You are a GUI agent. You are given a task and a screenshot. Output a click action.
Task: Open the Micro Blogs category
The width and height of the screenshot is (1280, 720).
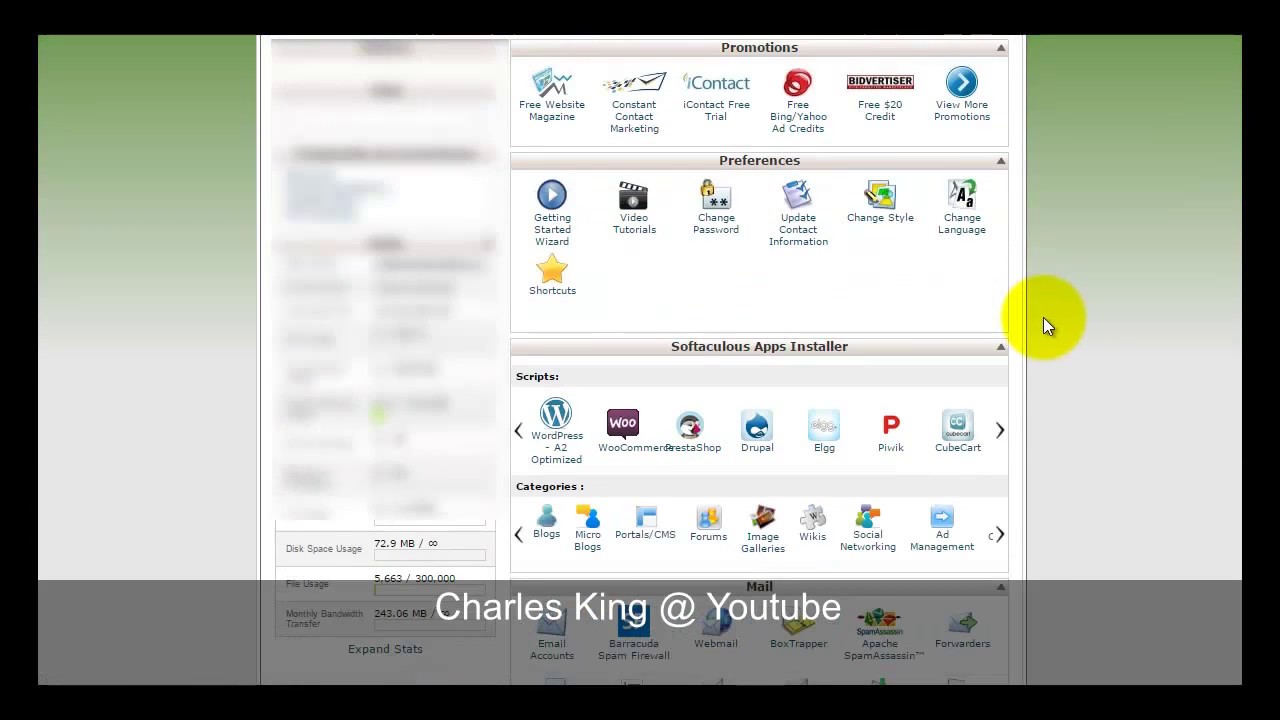point(588,528)
